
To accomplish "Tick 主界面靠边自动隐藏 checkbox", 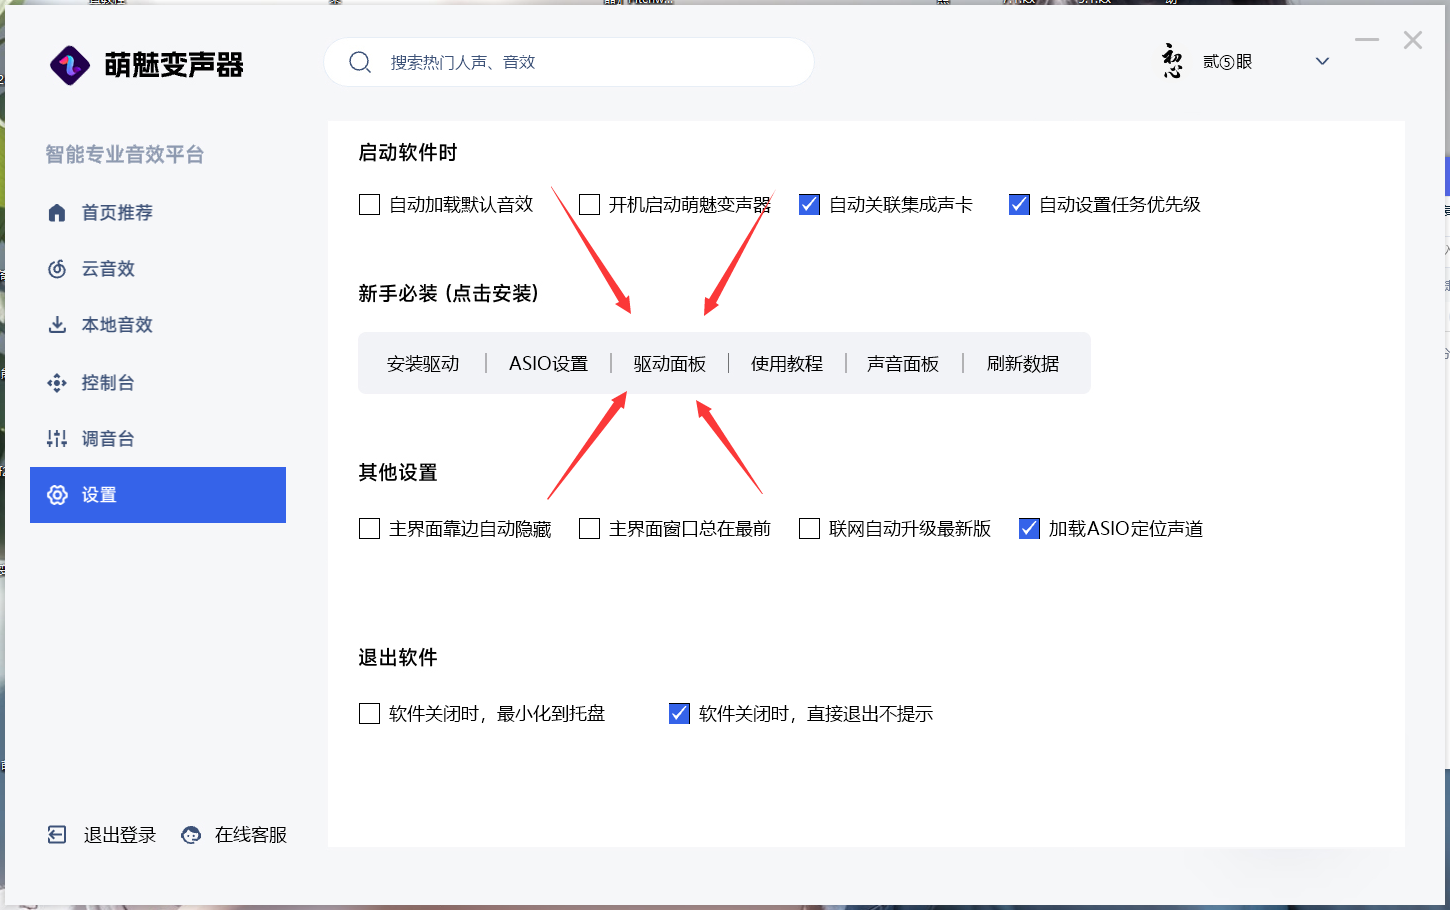I will [369, 529].
